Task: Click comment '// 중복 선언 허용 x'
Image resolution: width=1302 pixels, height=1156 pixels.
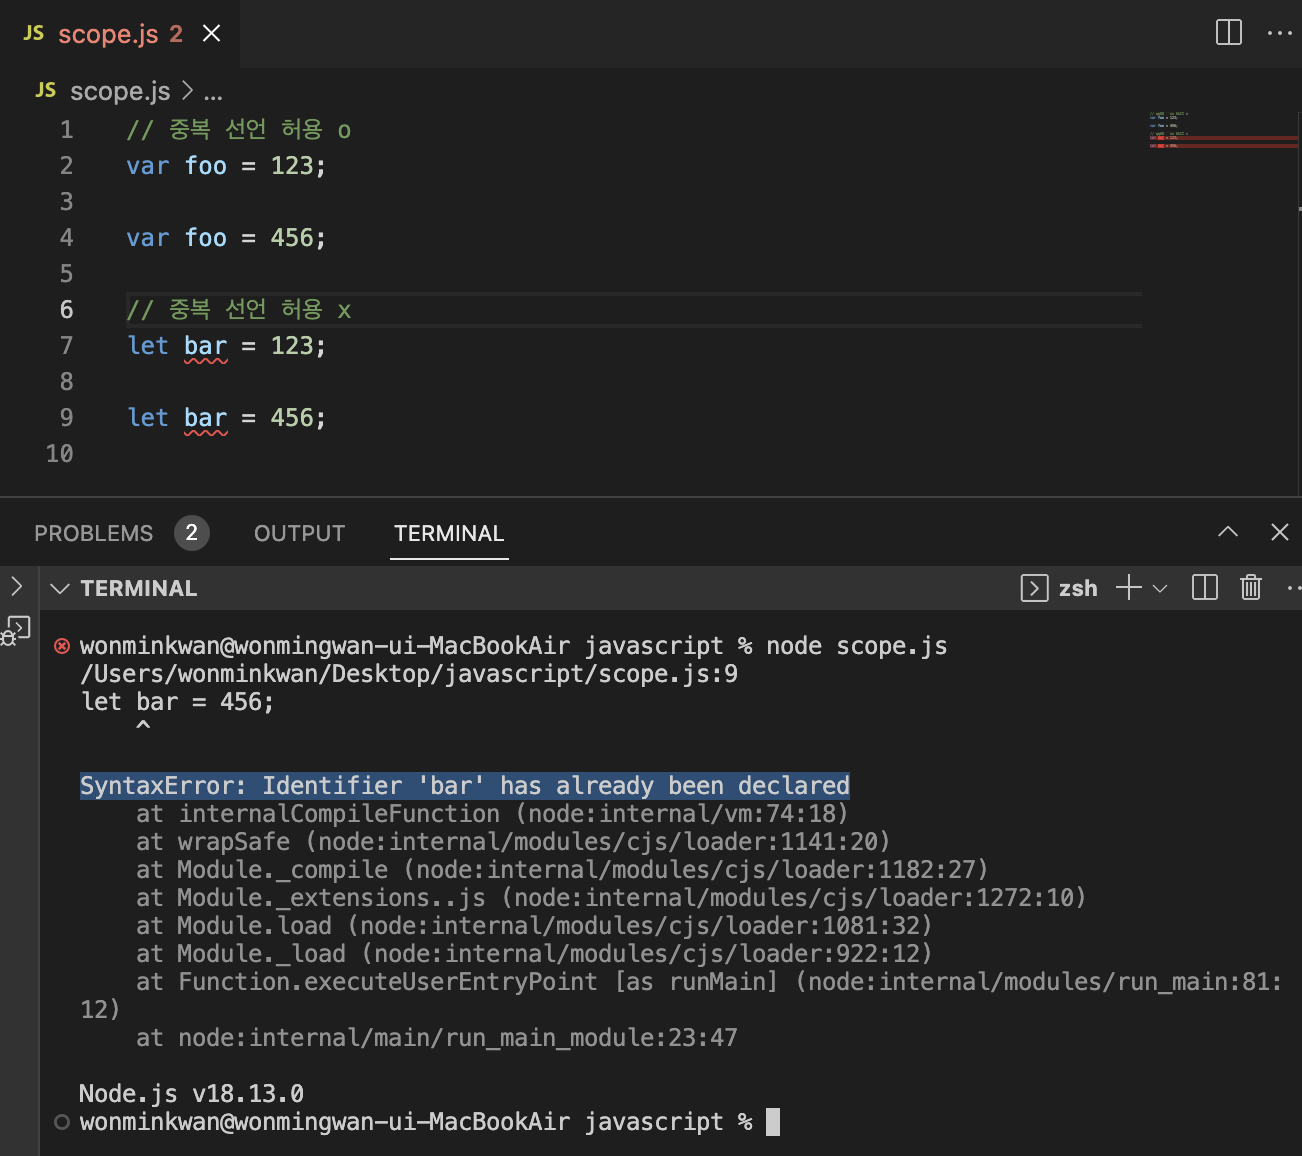Action: [239, 310]
